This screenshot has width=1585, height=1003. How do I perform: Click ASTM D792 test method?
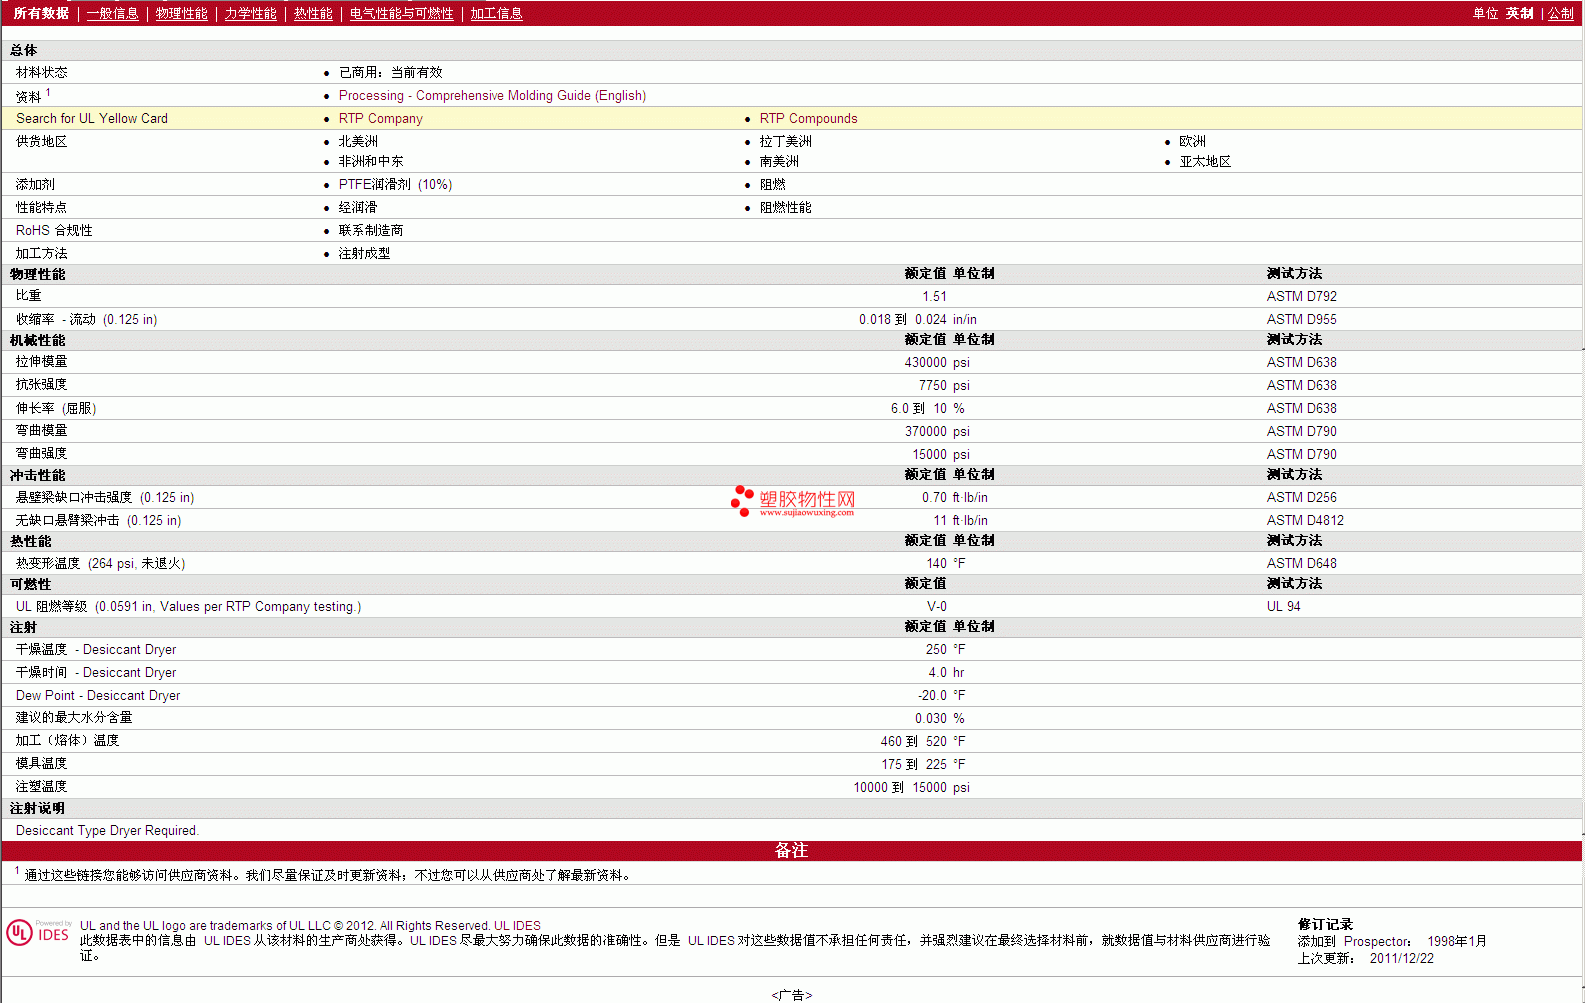1301,297
